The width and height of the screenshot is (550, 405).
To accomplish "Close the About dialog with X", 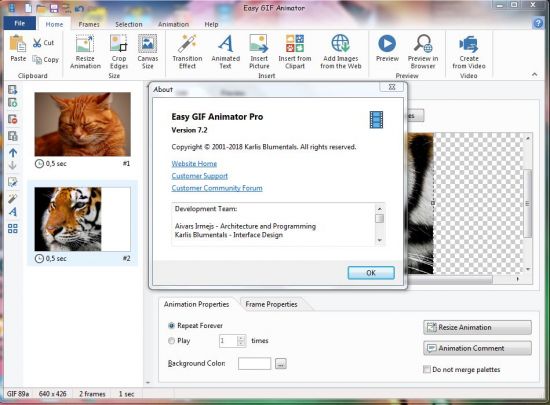I will [392, 87].
